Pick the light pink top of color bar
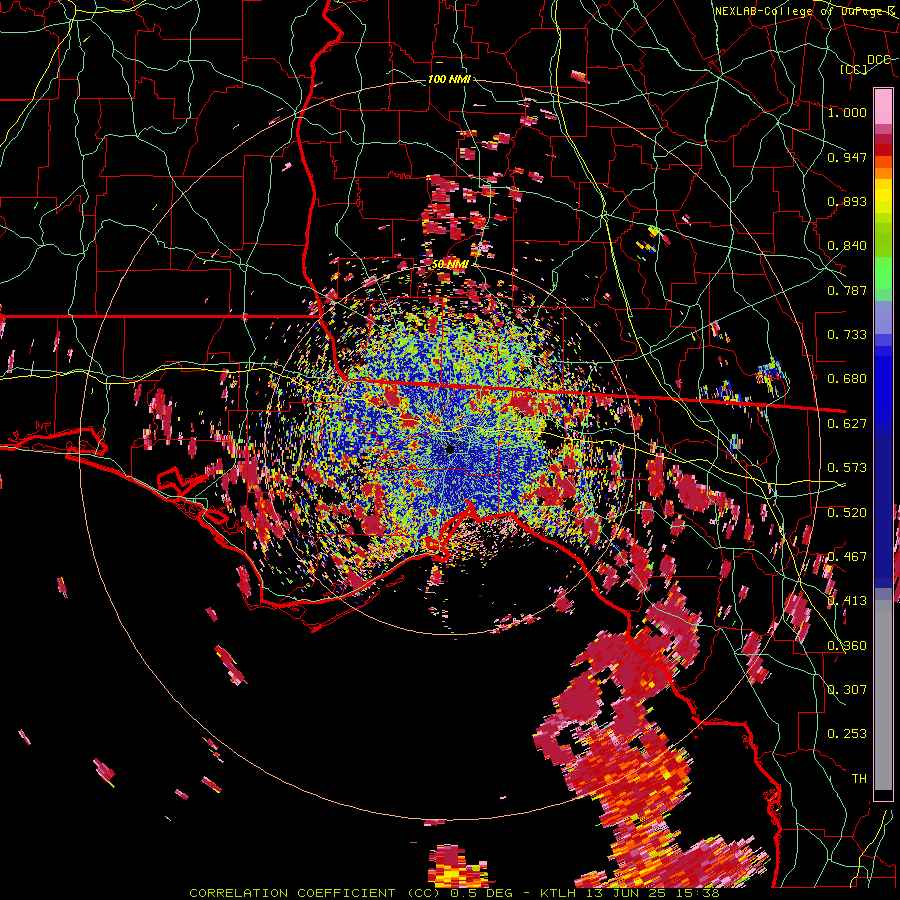The image size is (900, 900). (883, 106)
